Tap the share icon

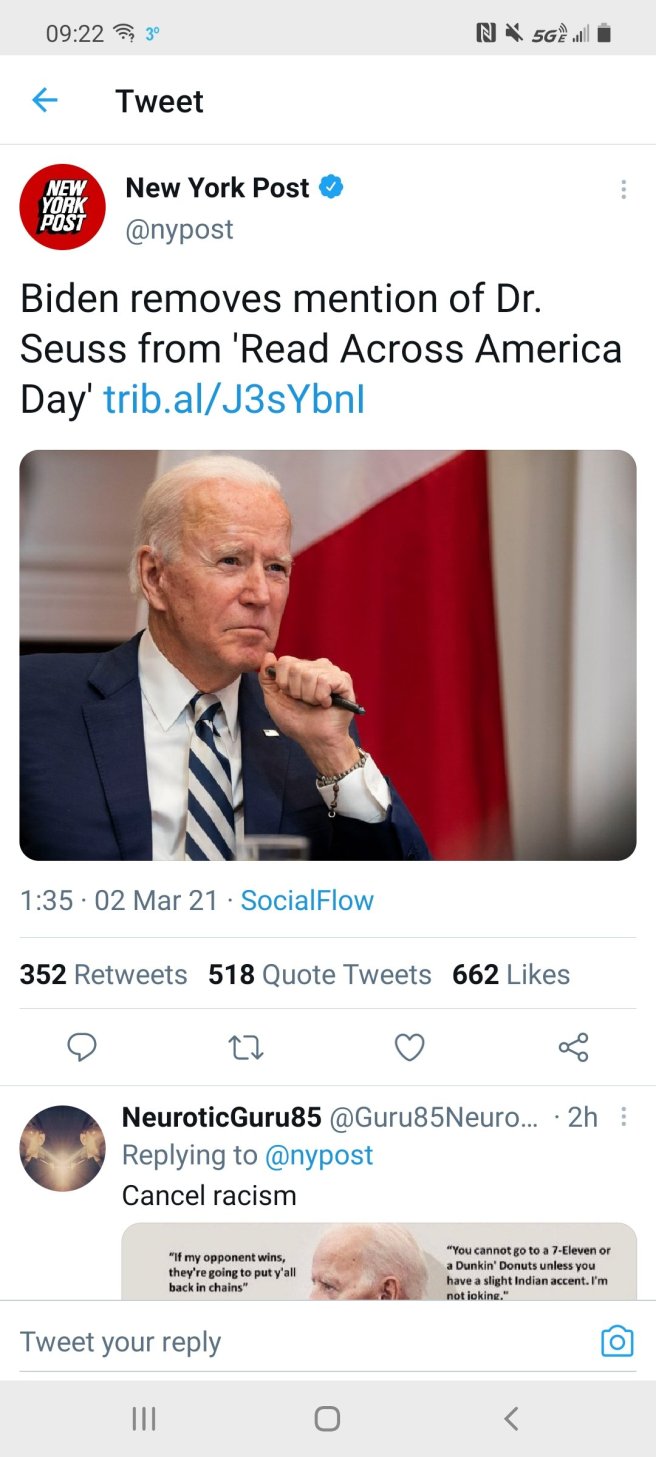coord(573,1047)
